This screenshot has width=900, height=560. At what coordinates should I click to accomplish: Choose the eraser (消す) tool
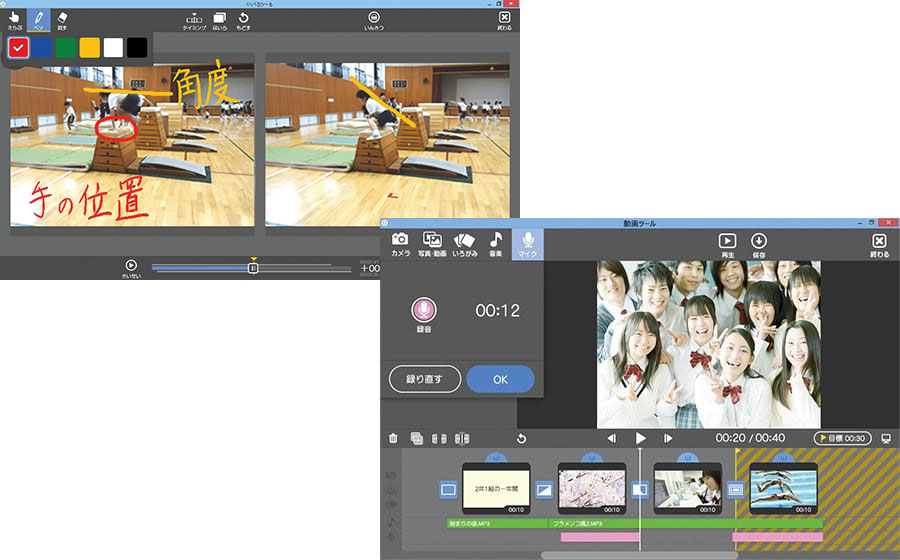tap(62, 19)
